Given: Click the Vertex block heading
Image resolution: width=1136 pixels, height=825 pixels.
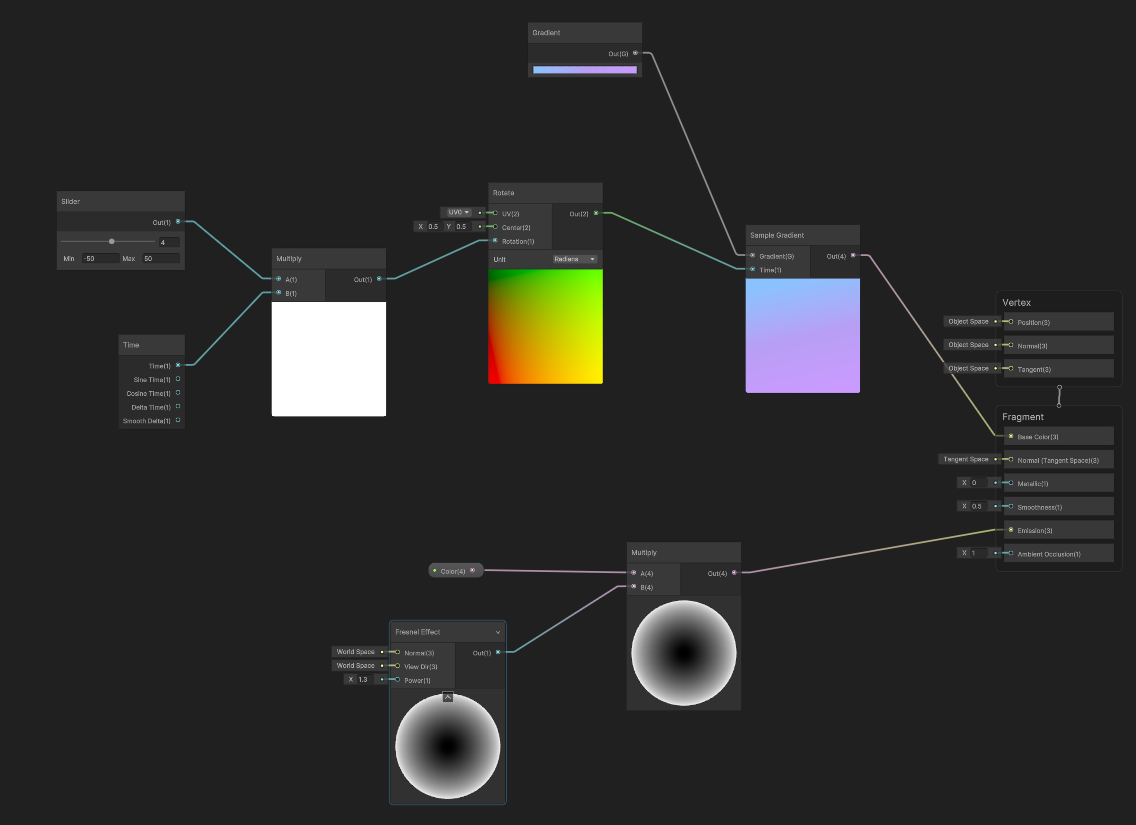Looking at the screenshot, I should coord(1016,303).
